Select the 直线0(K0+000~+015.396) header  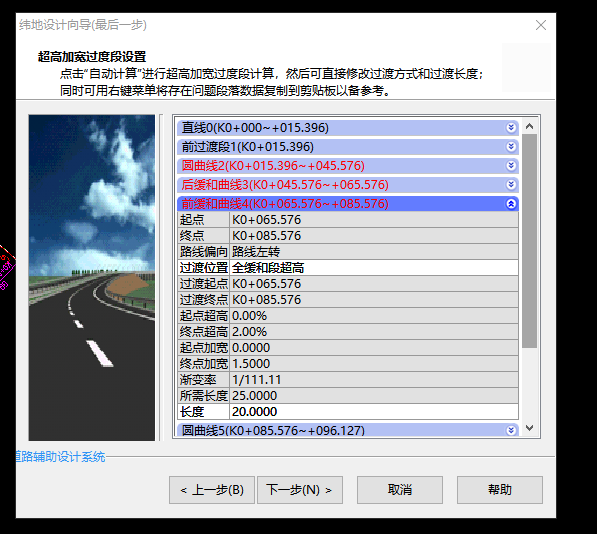[348, 128]
